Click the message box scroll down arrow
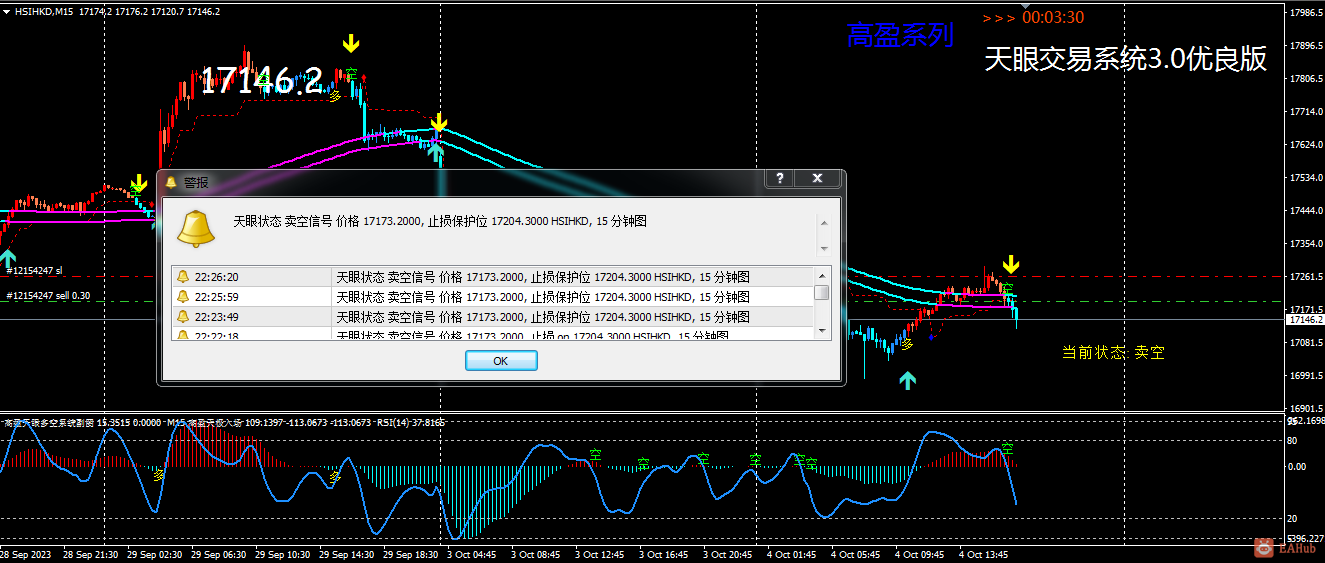 (824, 248)
